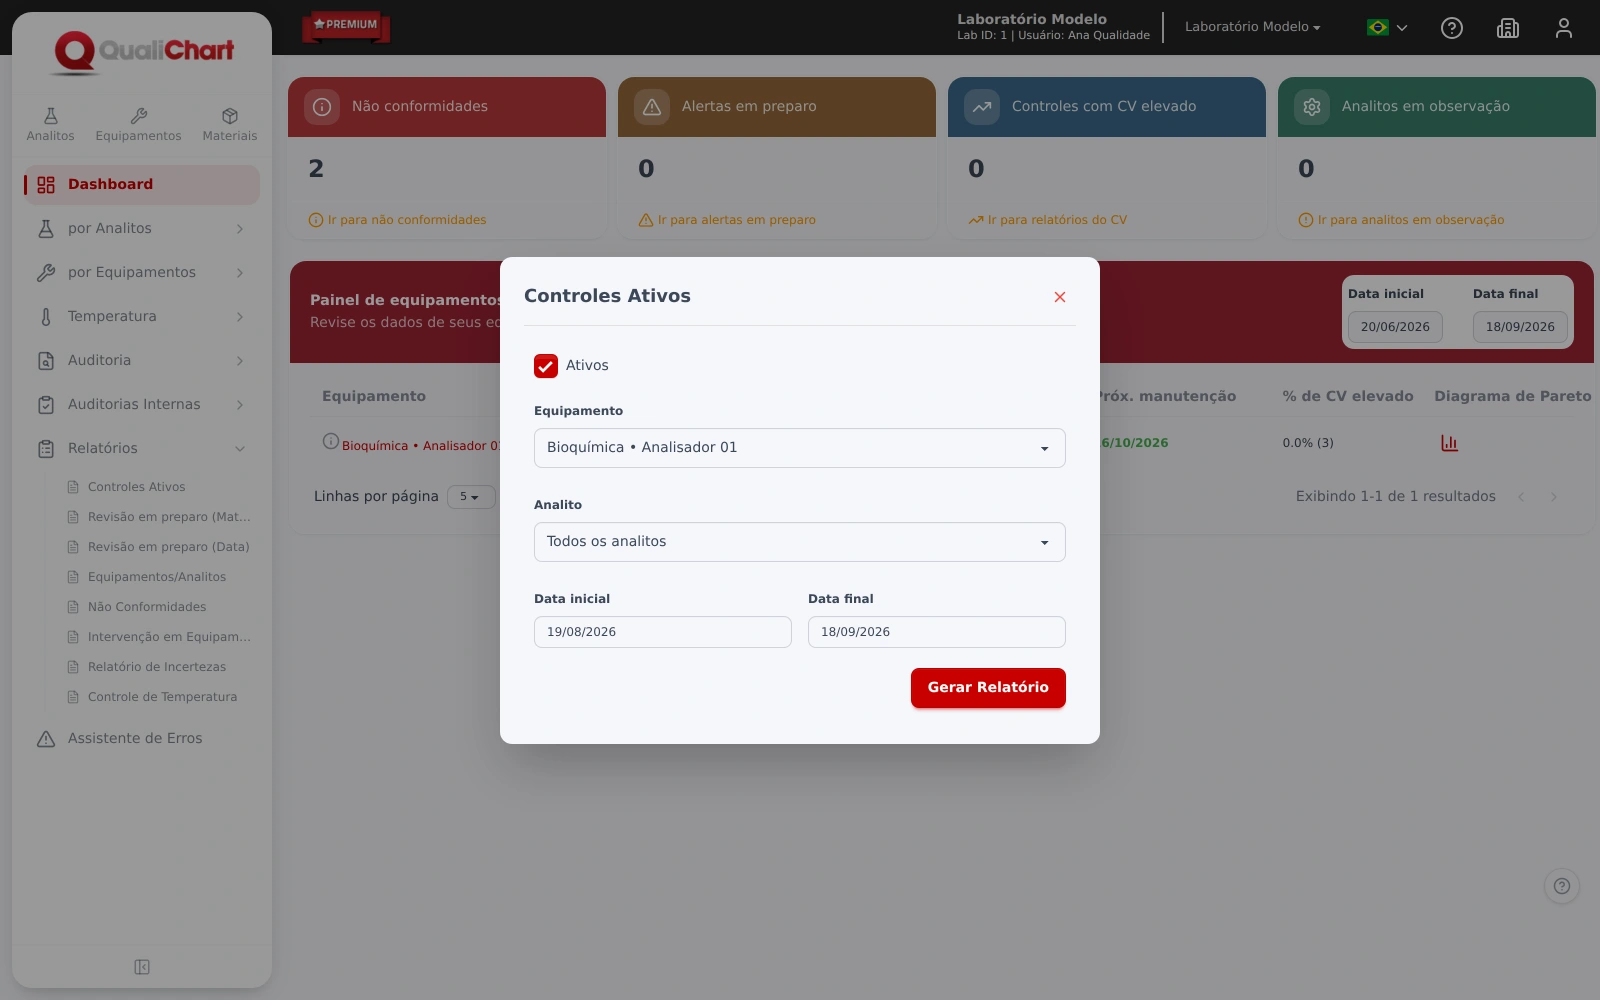Click the Controles com CV elevado trend icon

pyautogui.click(x=982, y=107)
